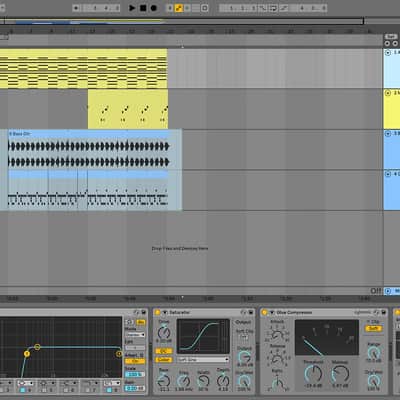400x400 pixels.
Task: Fold the Saturator device with triangle
Action: click(x=165, y=313)
